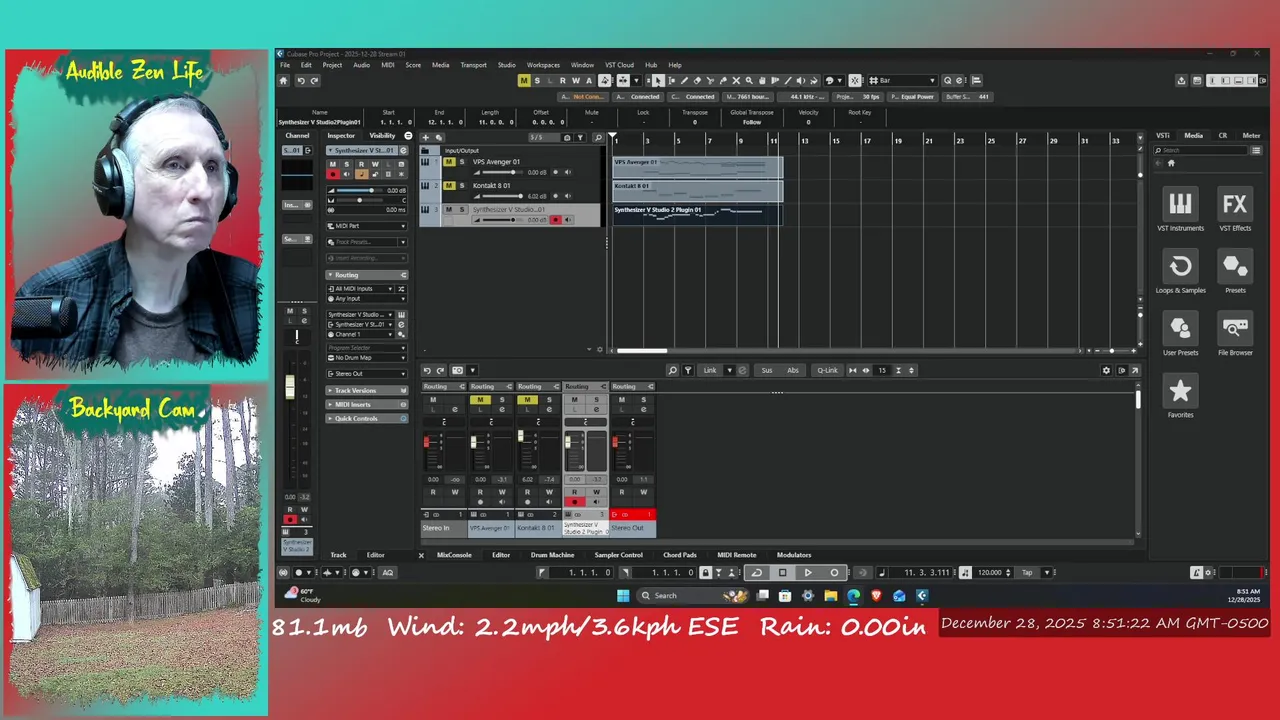This screenshot has height=720, width=1280.
Task: Click VPS Avenger 01 track volume slider
Action: [503, 172]
